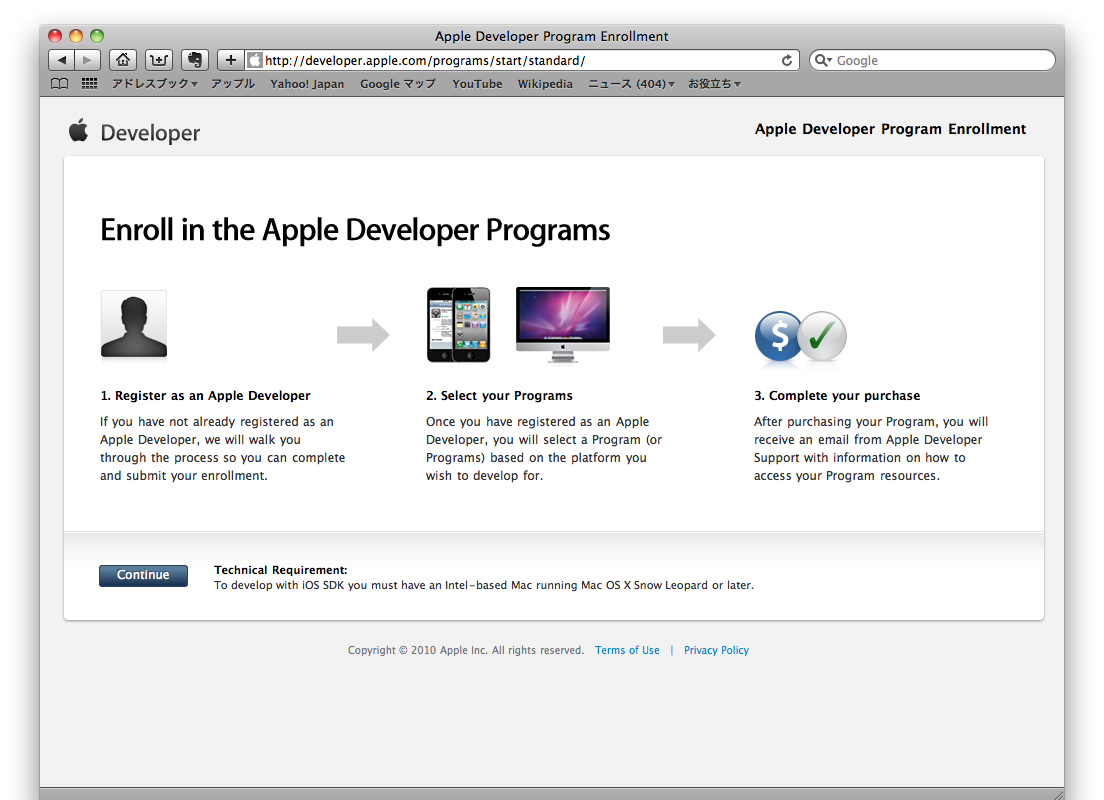Click the Evernote elephant toolbar icon
The width and height of the screenshot is (1104, 800).
195,60
